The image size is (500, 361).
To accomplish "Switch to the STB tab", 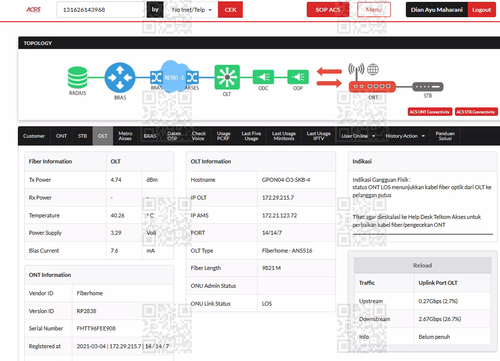I will [x=82, y=136].
